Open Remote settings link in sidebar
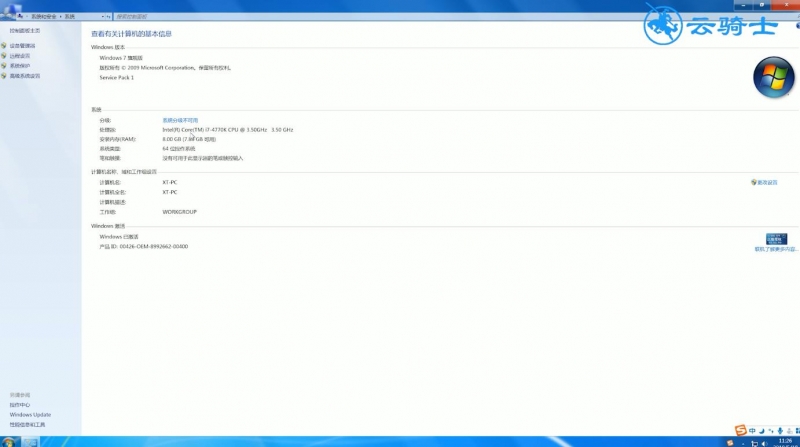 pyautogui.click(x=20, y=56)
